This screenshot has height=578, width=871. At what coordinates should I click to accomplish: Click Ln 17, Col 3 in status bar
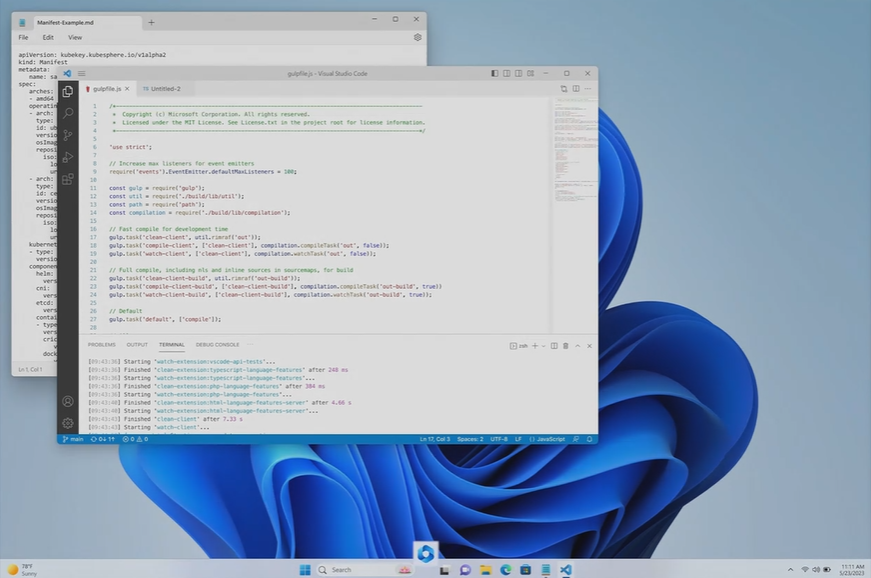[x=435, y=439]
